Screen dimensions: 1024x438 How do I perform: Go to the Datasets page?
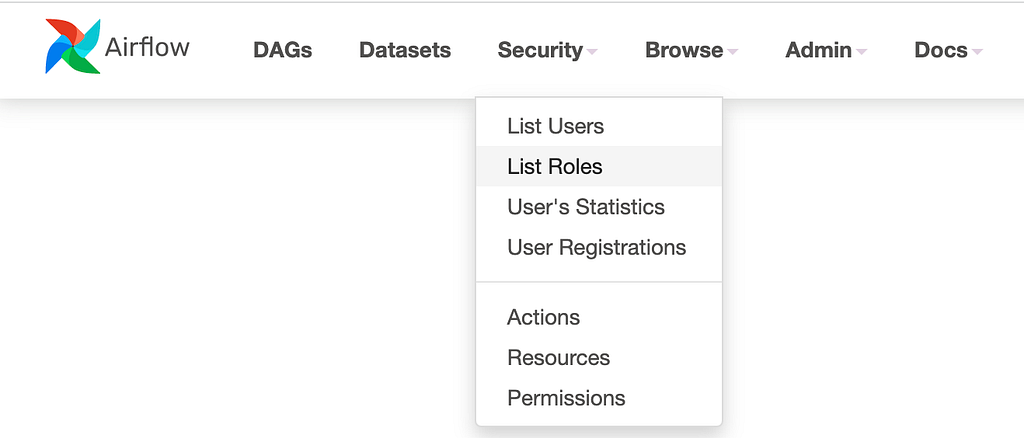point(405,50)
